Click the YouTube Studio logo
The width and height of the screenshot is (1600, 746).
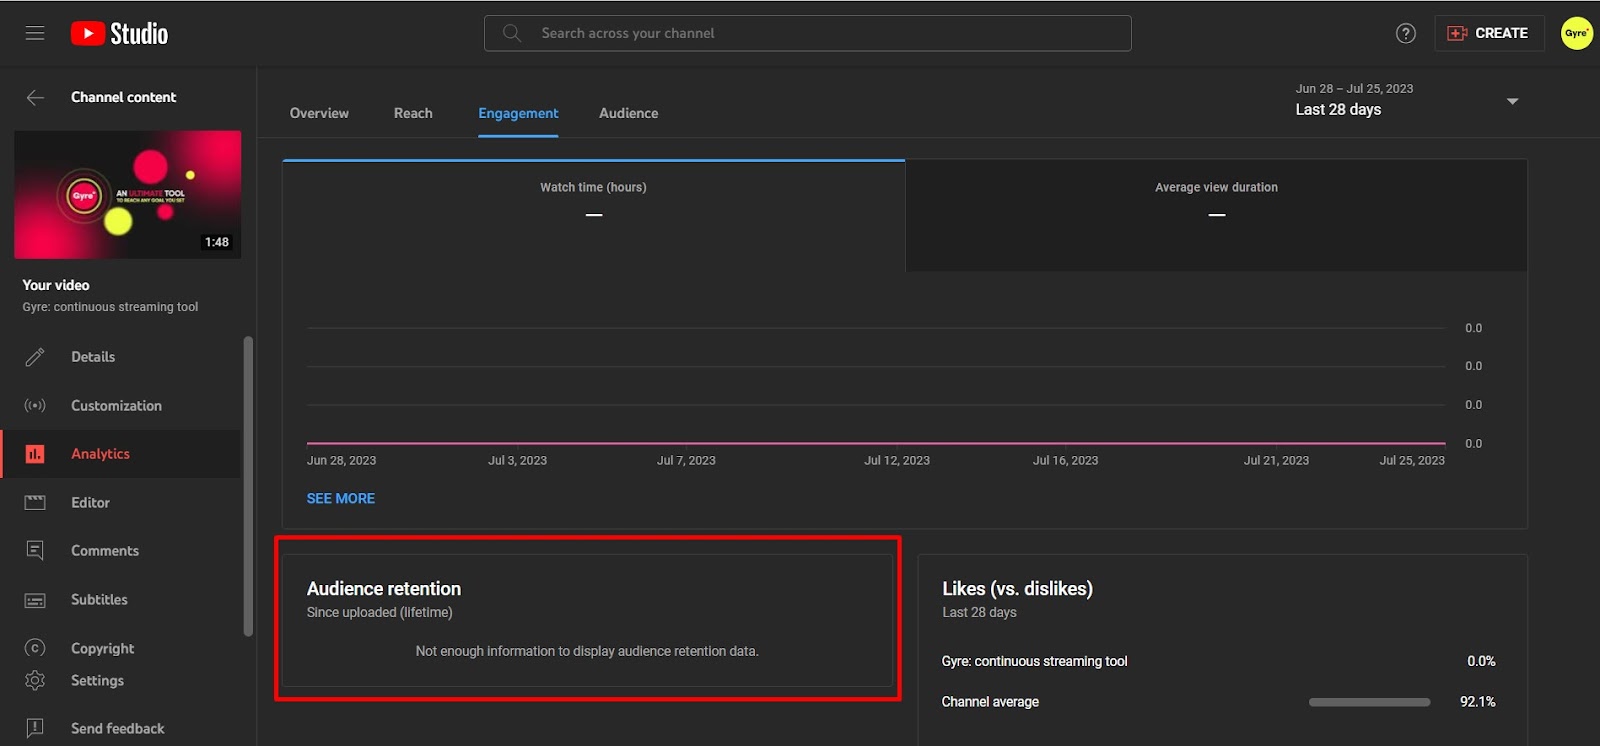pyautogui.click(x=119, y=33)
